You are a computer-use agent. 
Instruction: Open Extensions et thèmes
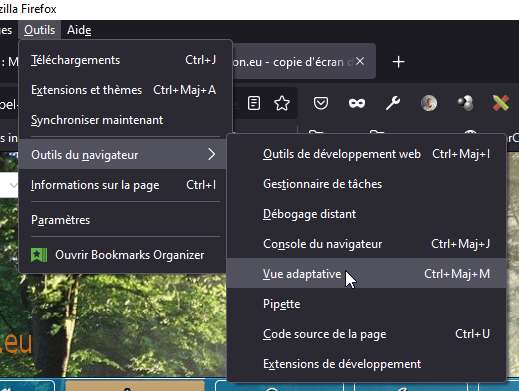[x=124, y=90]
